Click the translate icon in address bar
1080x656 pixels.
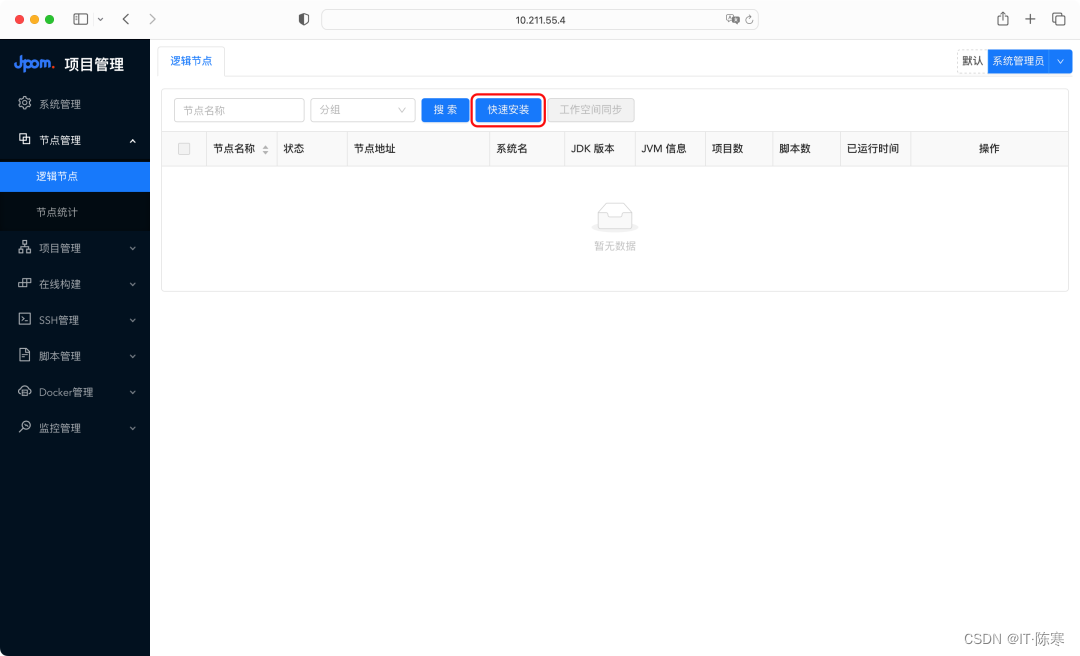tap(732, 19)
